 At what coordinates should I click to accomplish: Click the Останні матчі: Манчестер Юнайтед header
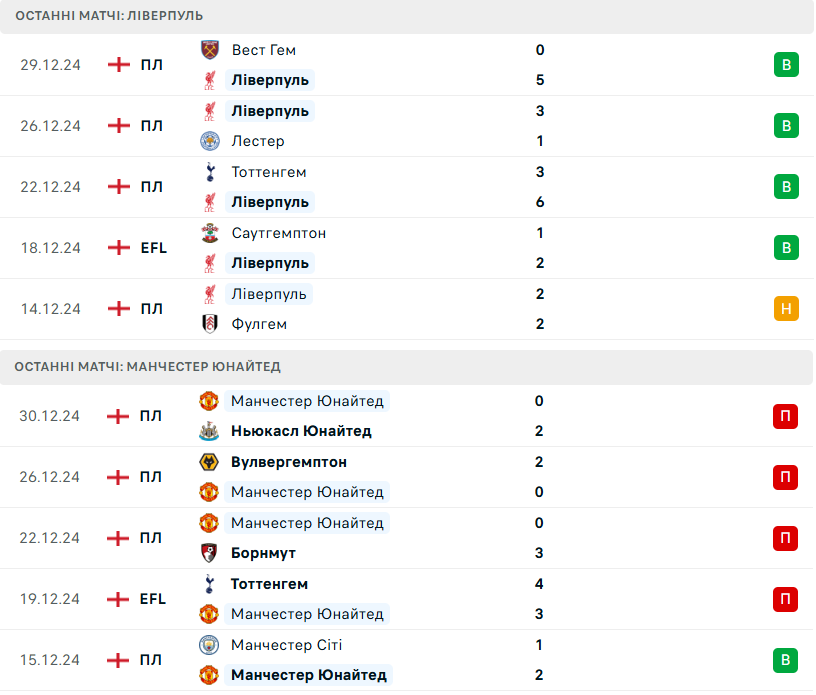click(147, 367)
